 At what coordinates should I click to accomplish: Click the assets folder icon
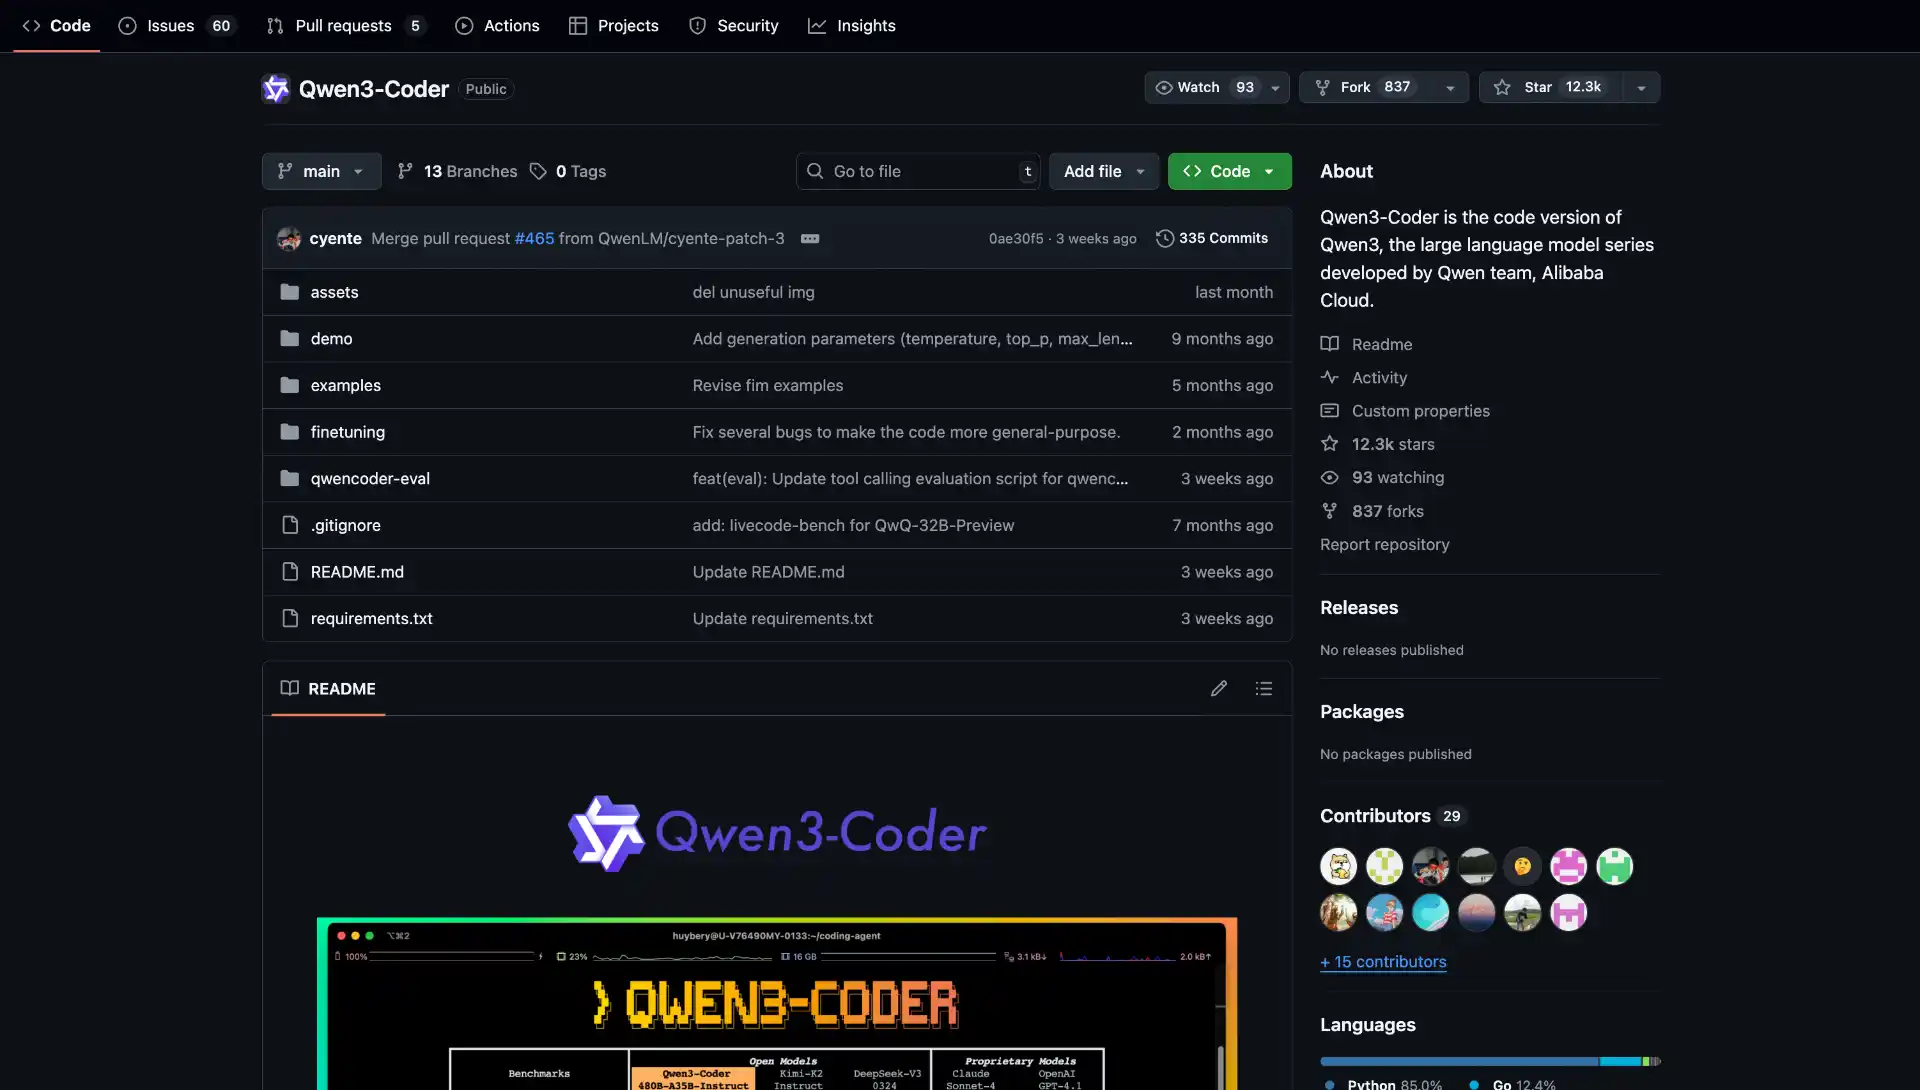tap(290, 292)
